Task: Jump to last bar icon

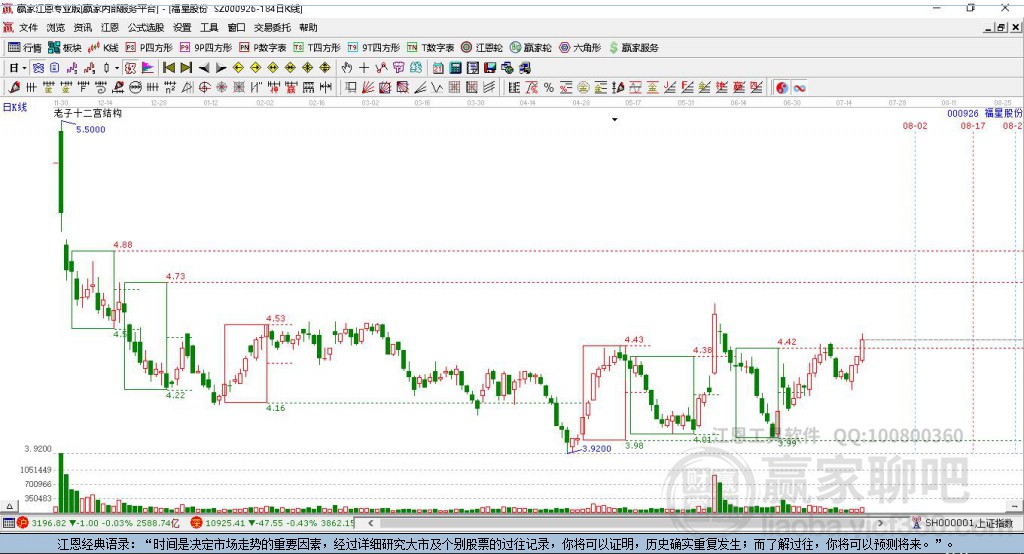Action: click(x=186, y=68)
